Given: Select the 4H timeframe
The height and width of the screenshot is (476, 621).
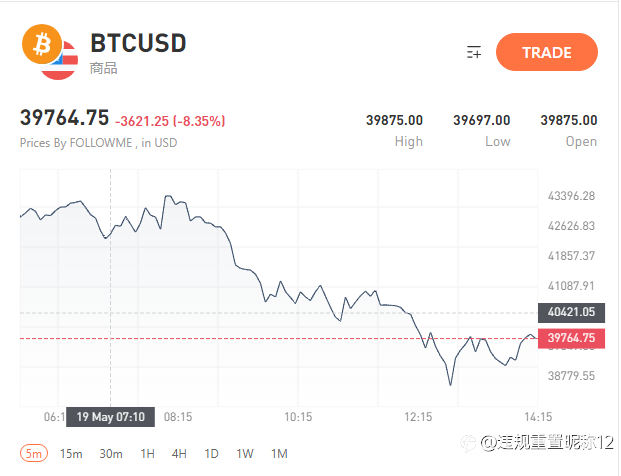Looking at the screenshot, I should (179, 454).
